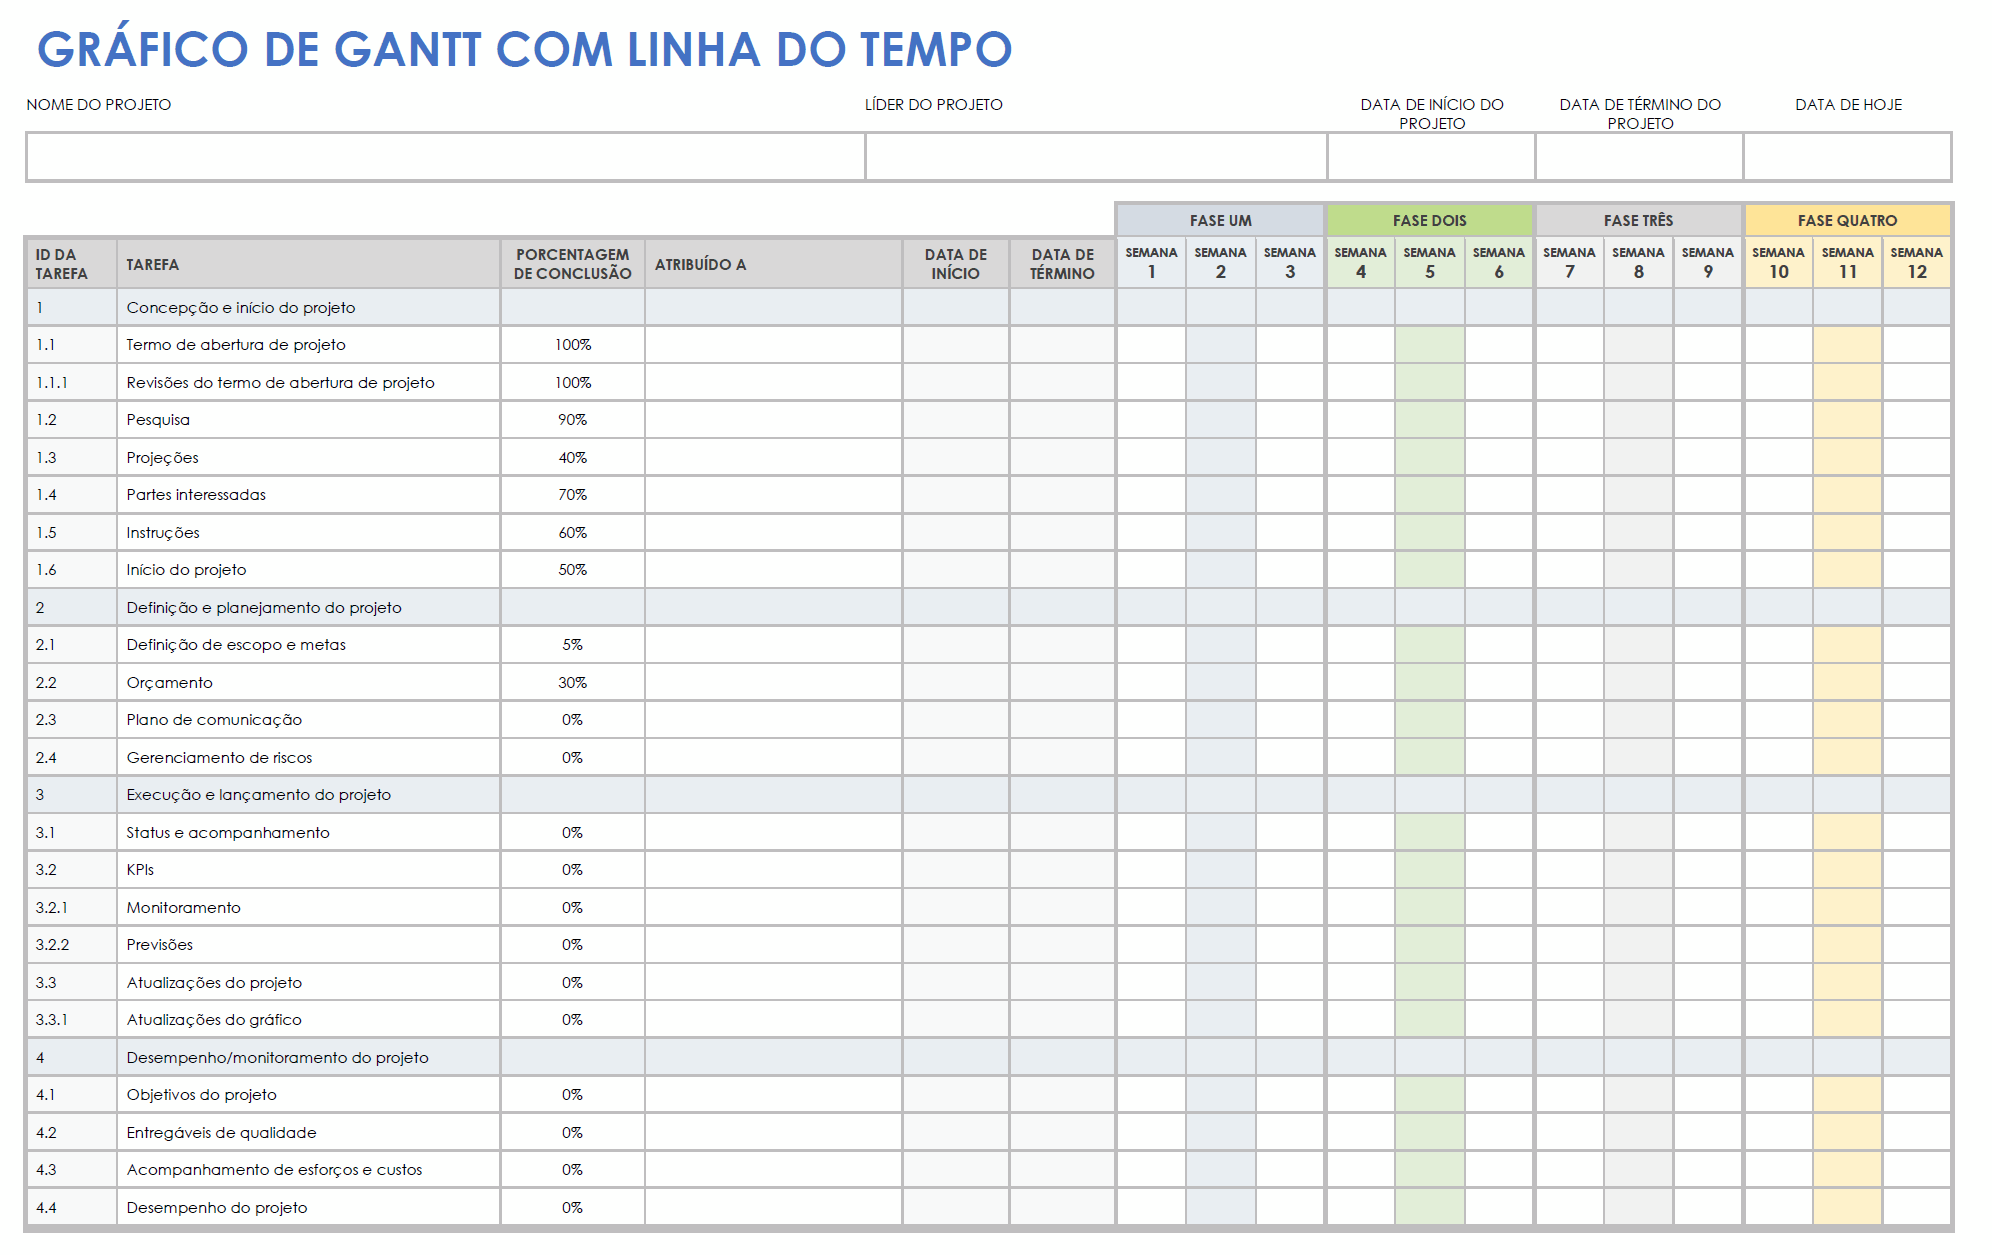This screenshot has width=1992, height=1255.
Task: Select the SEMANA 9 header cell
Action: coord(1707,263)
